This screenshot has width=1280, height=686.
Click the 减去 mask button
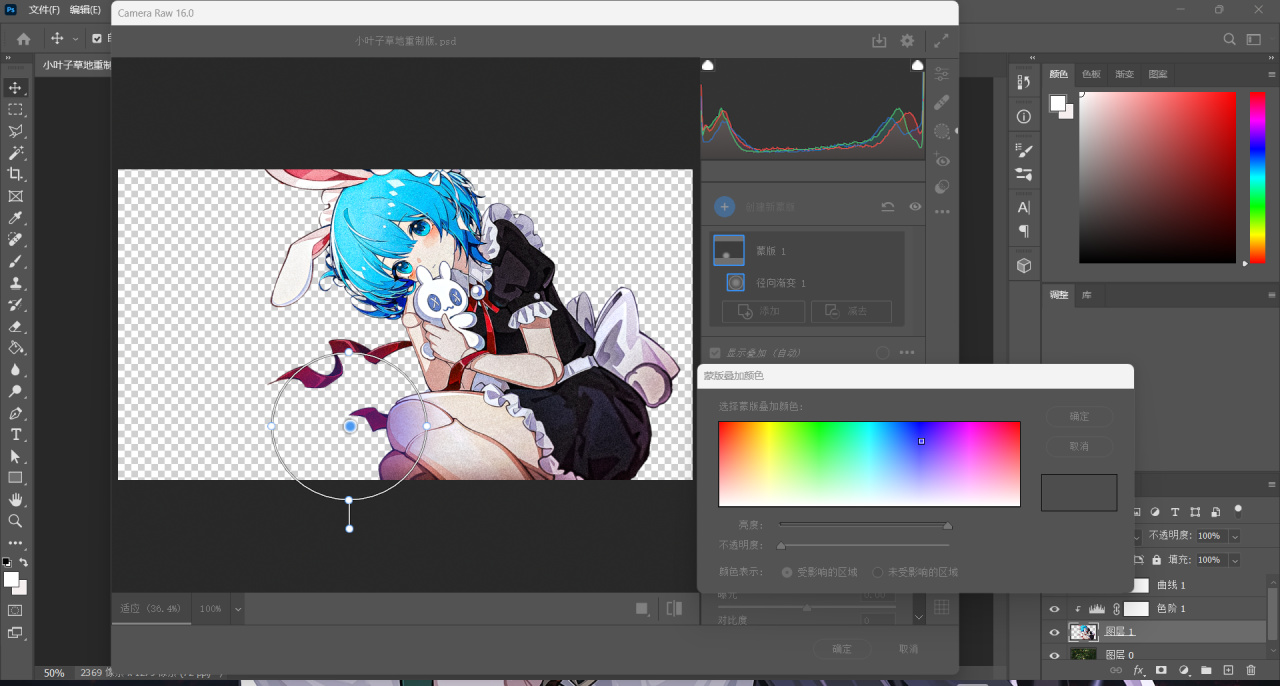click(851, 311)
